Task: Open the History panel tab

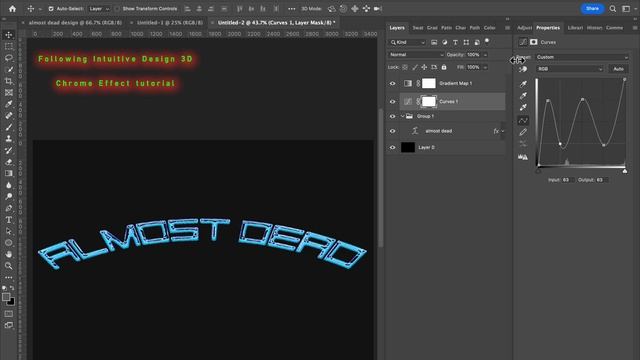Action: pyautogui.click(x=594, y=28)
